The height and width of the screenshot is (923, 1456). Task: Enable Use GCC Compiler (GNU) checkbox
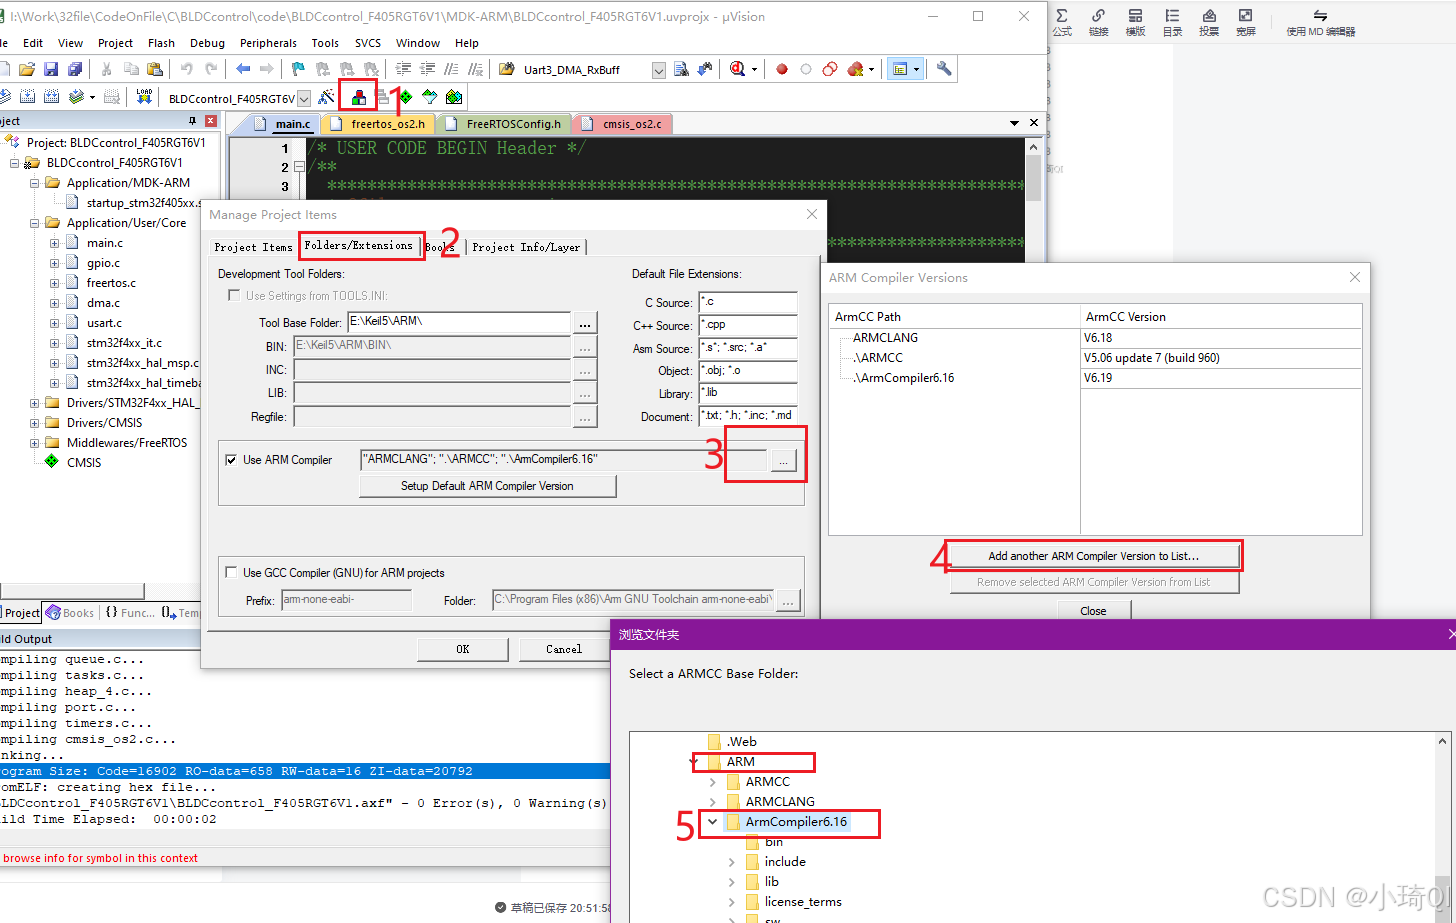232,573
